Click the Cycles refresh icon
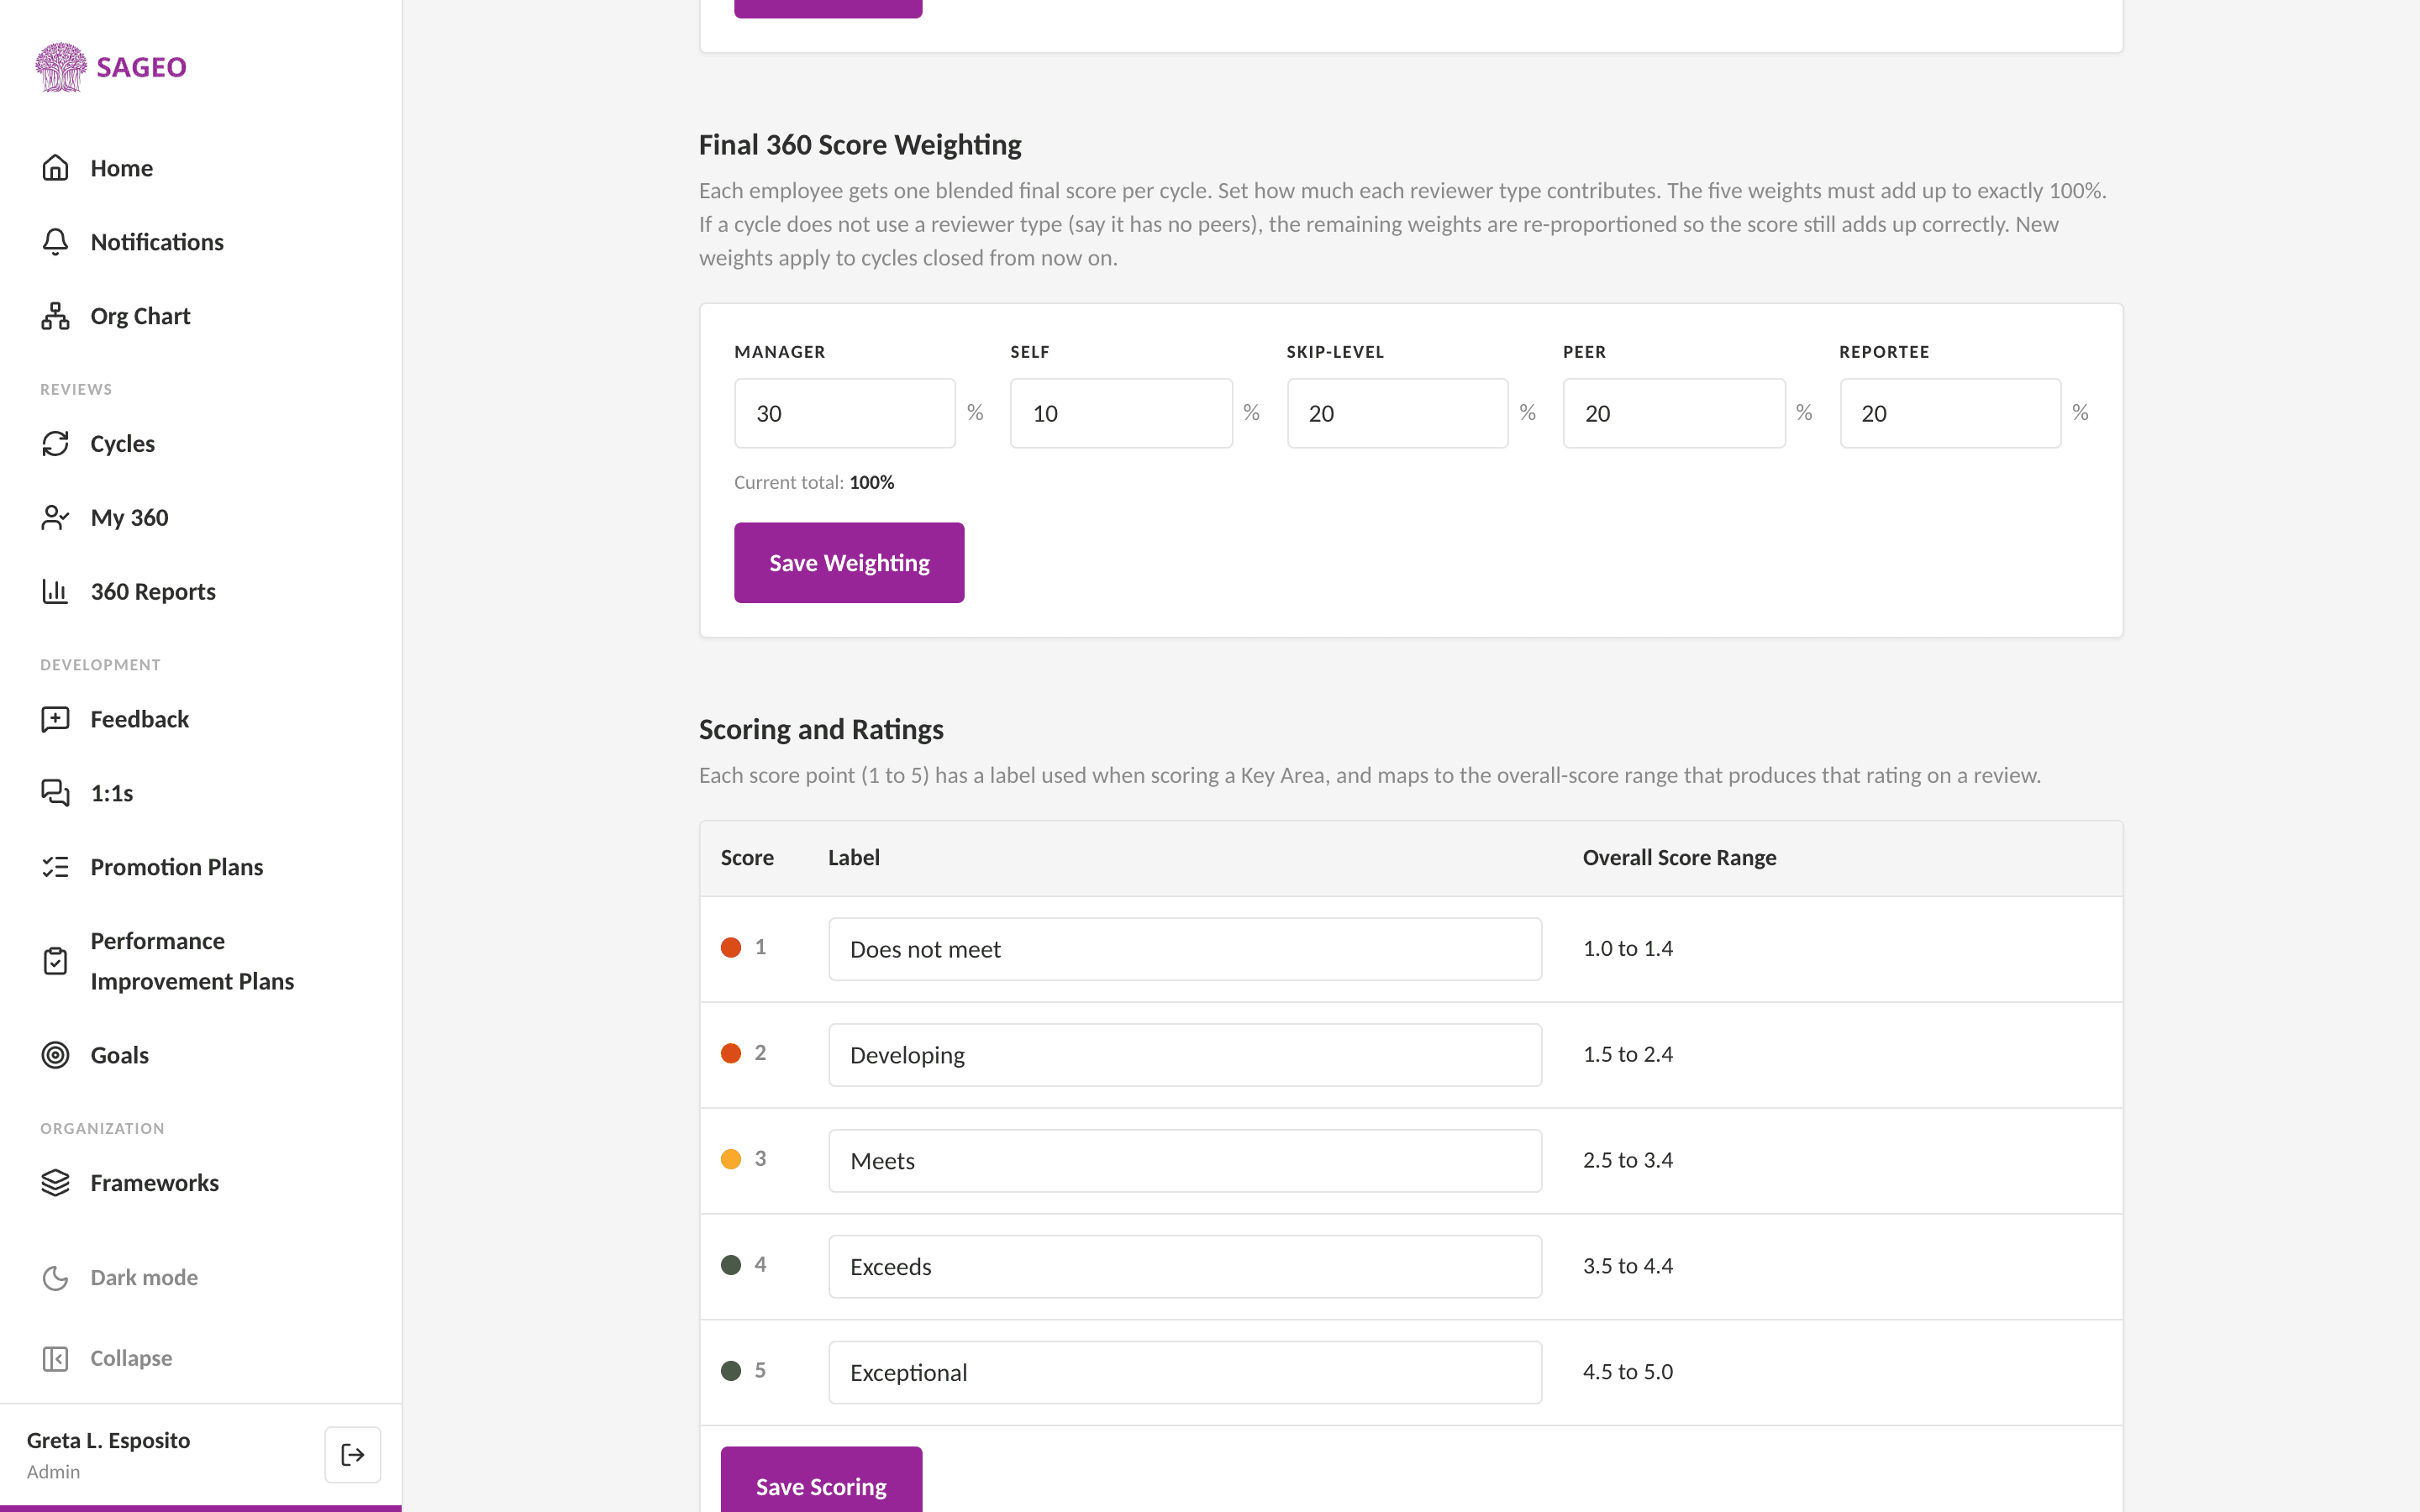2420x1512 pixels. pyautogui.click(x=55, y=444)
